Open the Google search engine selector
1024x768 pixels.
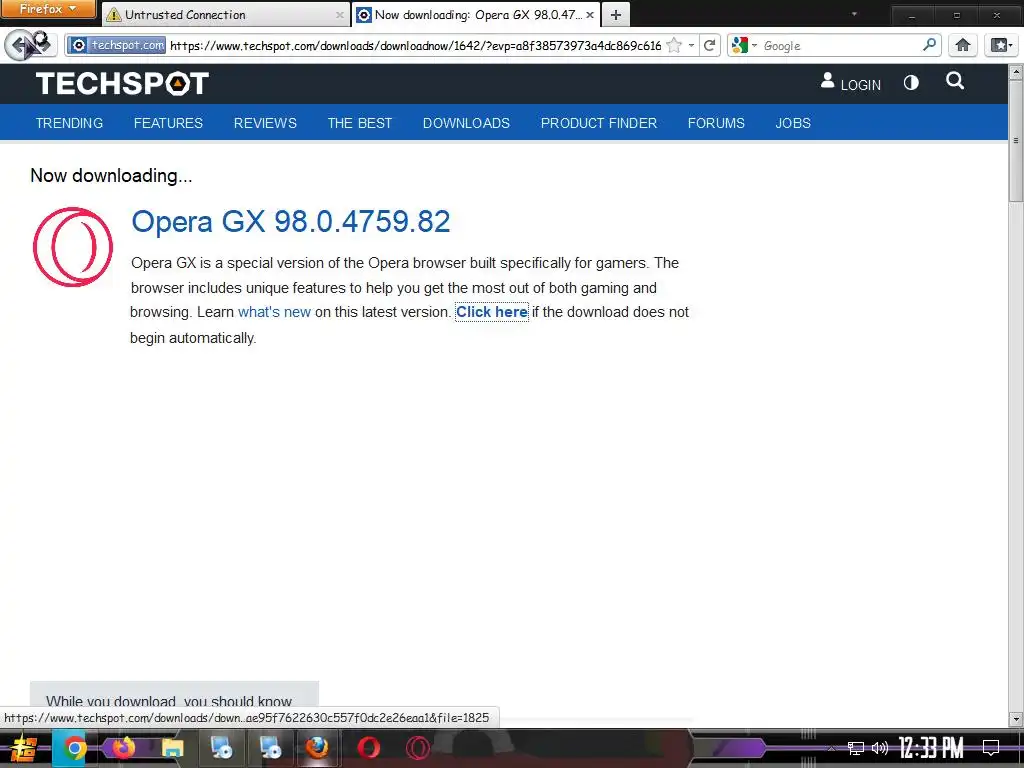click(x=744, y=46)
